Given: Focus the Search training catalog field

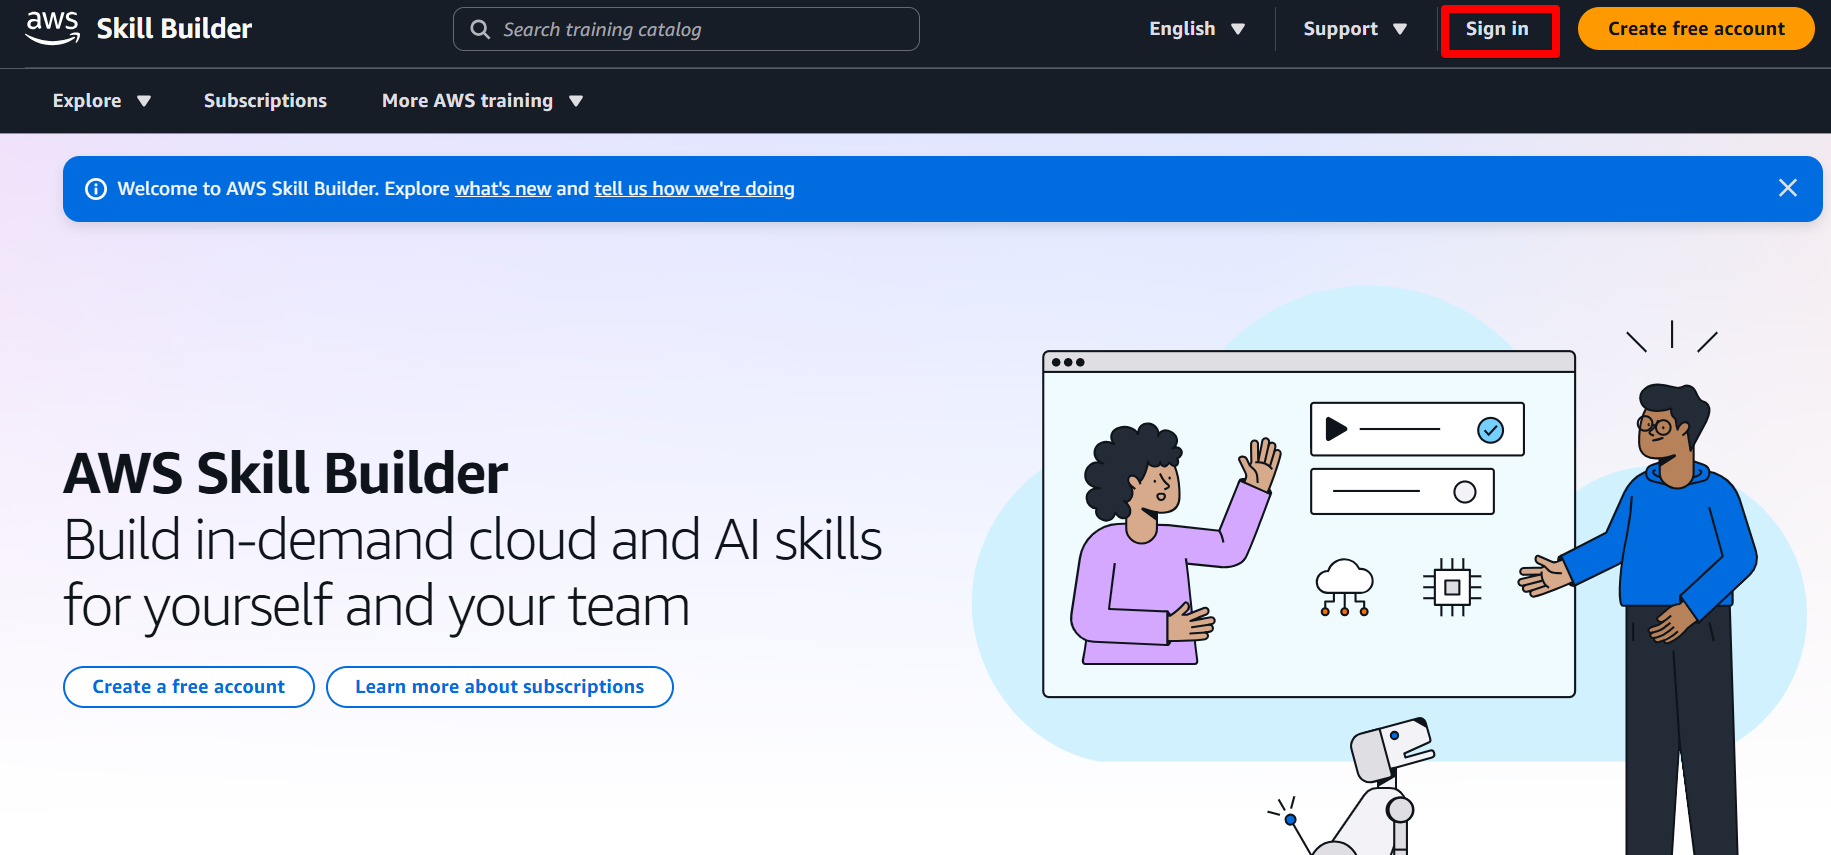Looking at the screenshot, I should 700,30.
